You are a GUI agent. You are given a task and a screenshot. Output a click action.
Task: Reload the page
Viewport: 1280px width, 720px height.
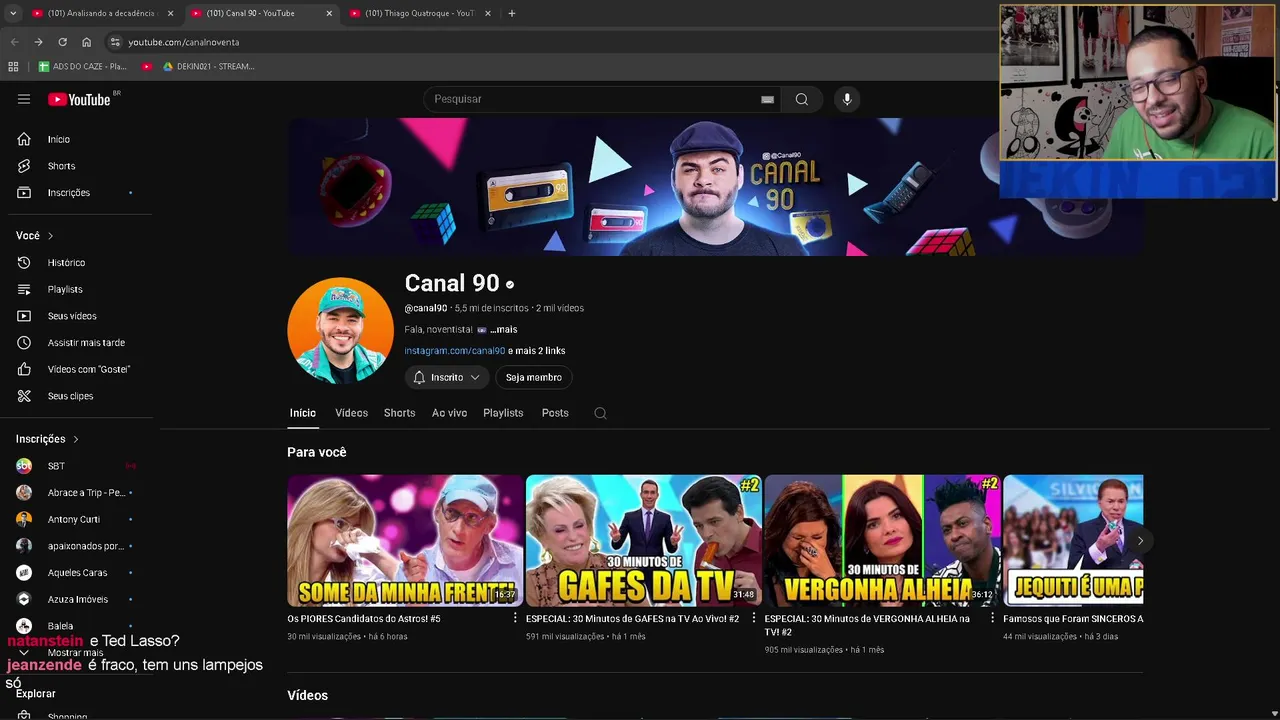[62, 42]
